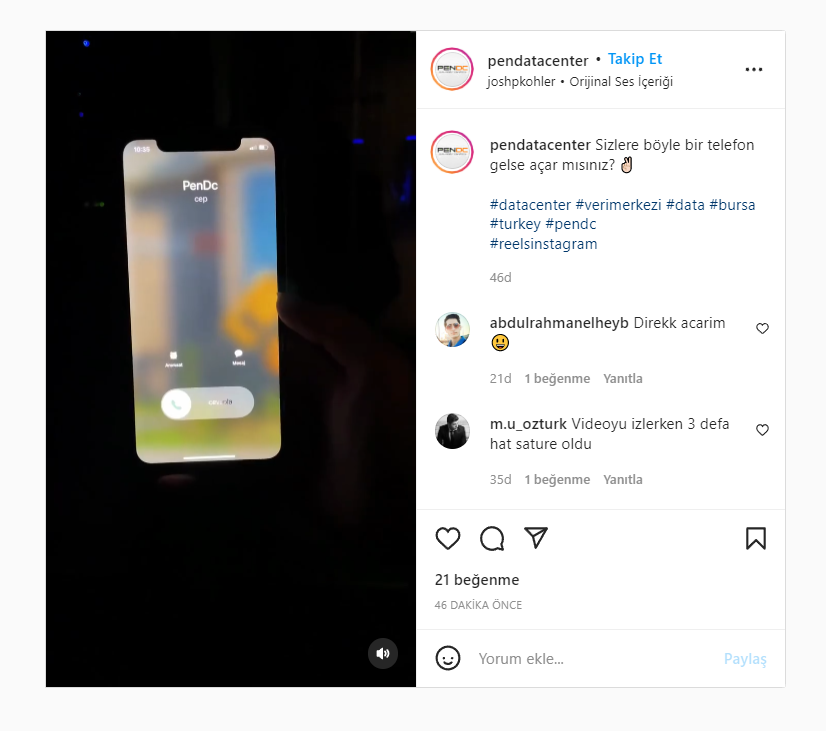Open pendatacenter profile picture in header
This screenshot has width=826, height=731.
[x=452, y=69]
